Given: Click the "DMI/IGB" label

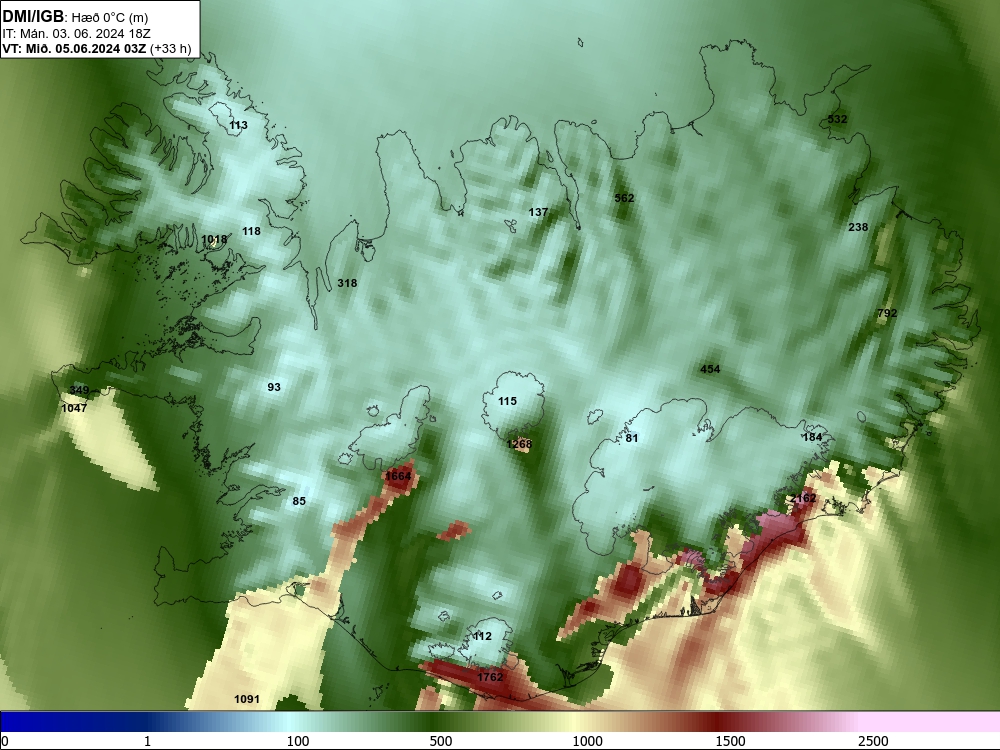Looking at the screenshot, I should (33, 17).
